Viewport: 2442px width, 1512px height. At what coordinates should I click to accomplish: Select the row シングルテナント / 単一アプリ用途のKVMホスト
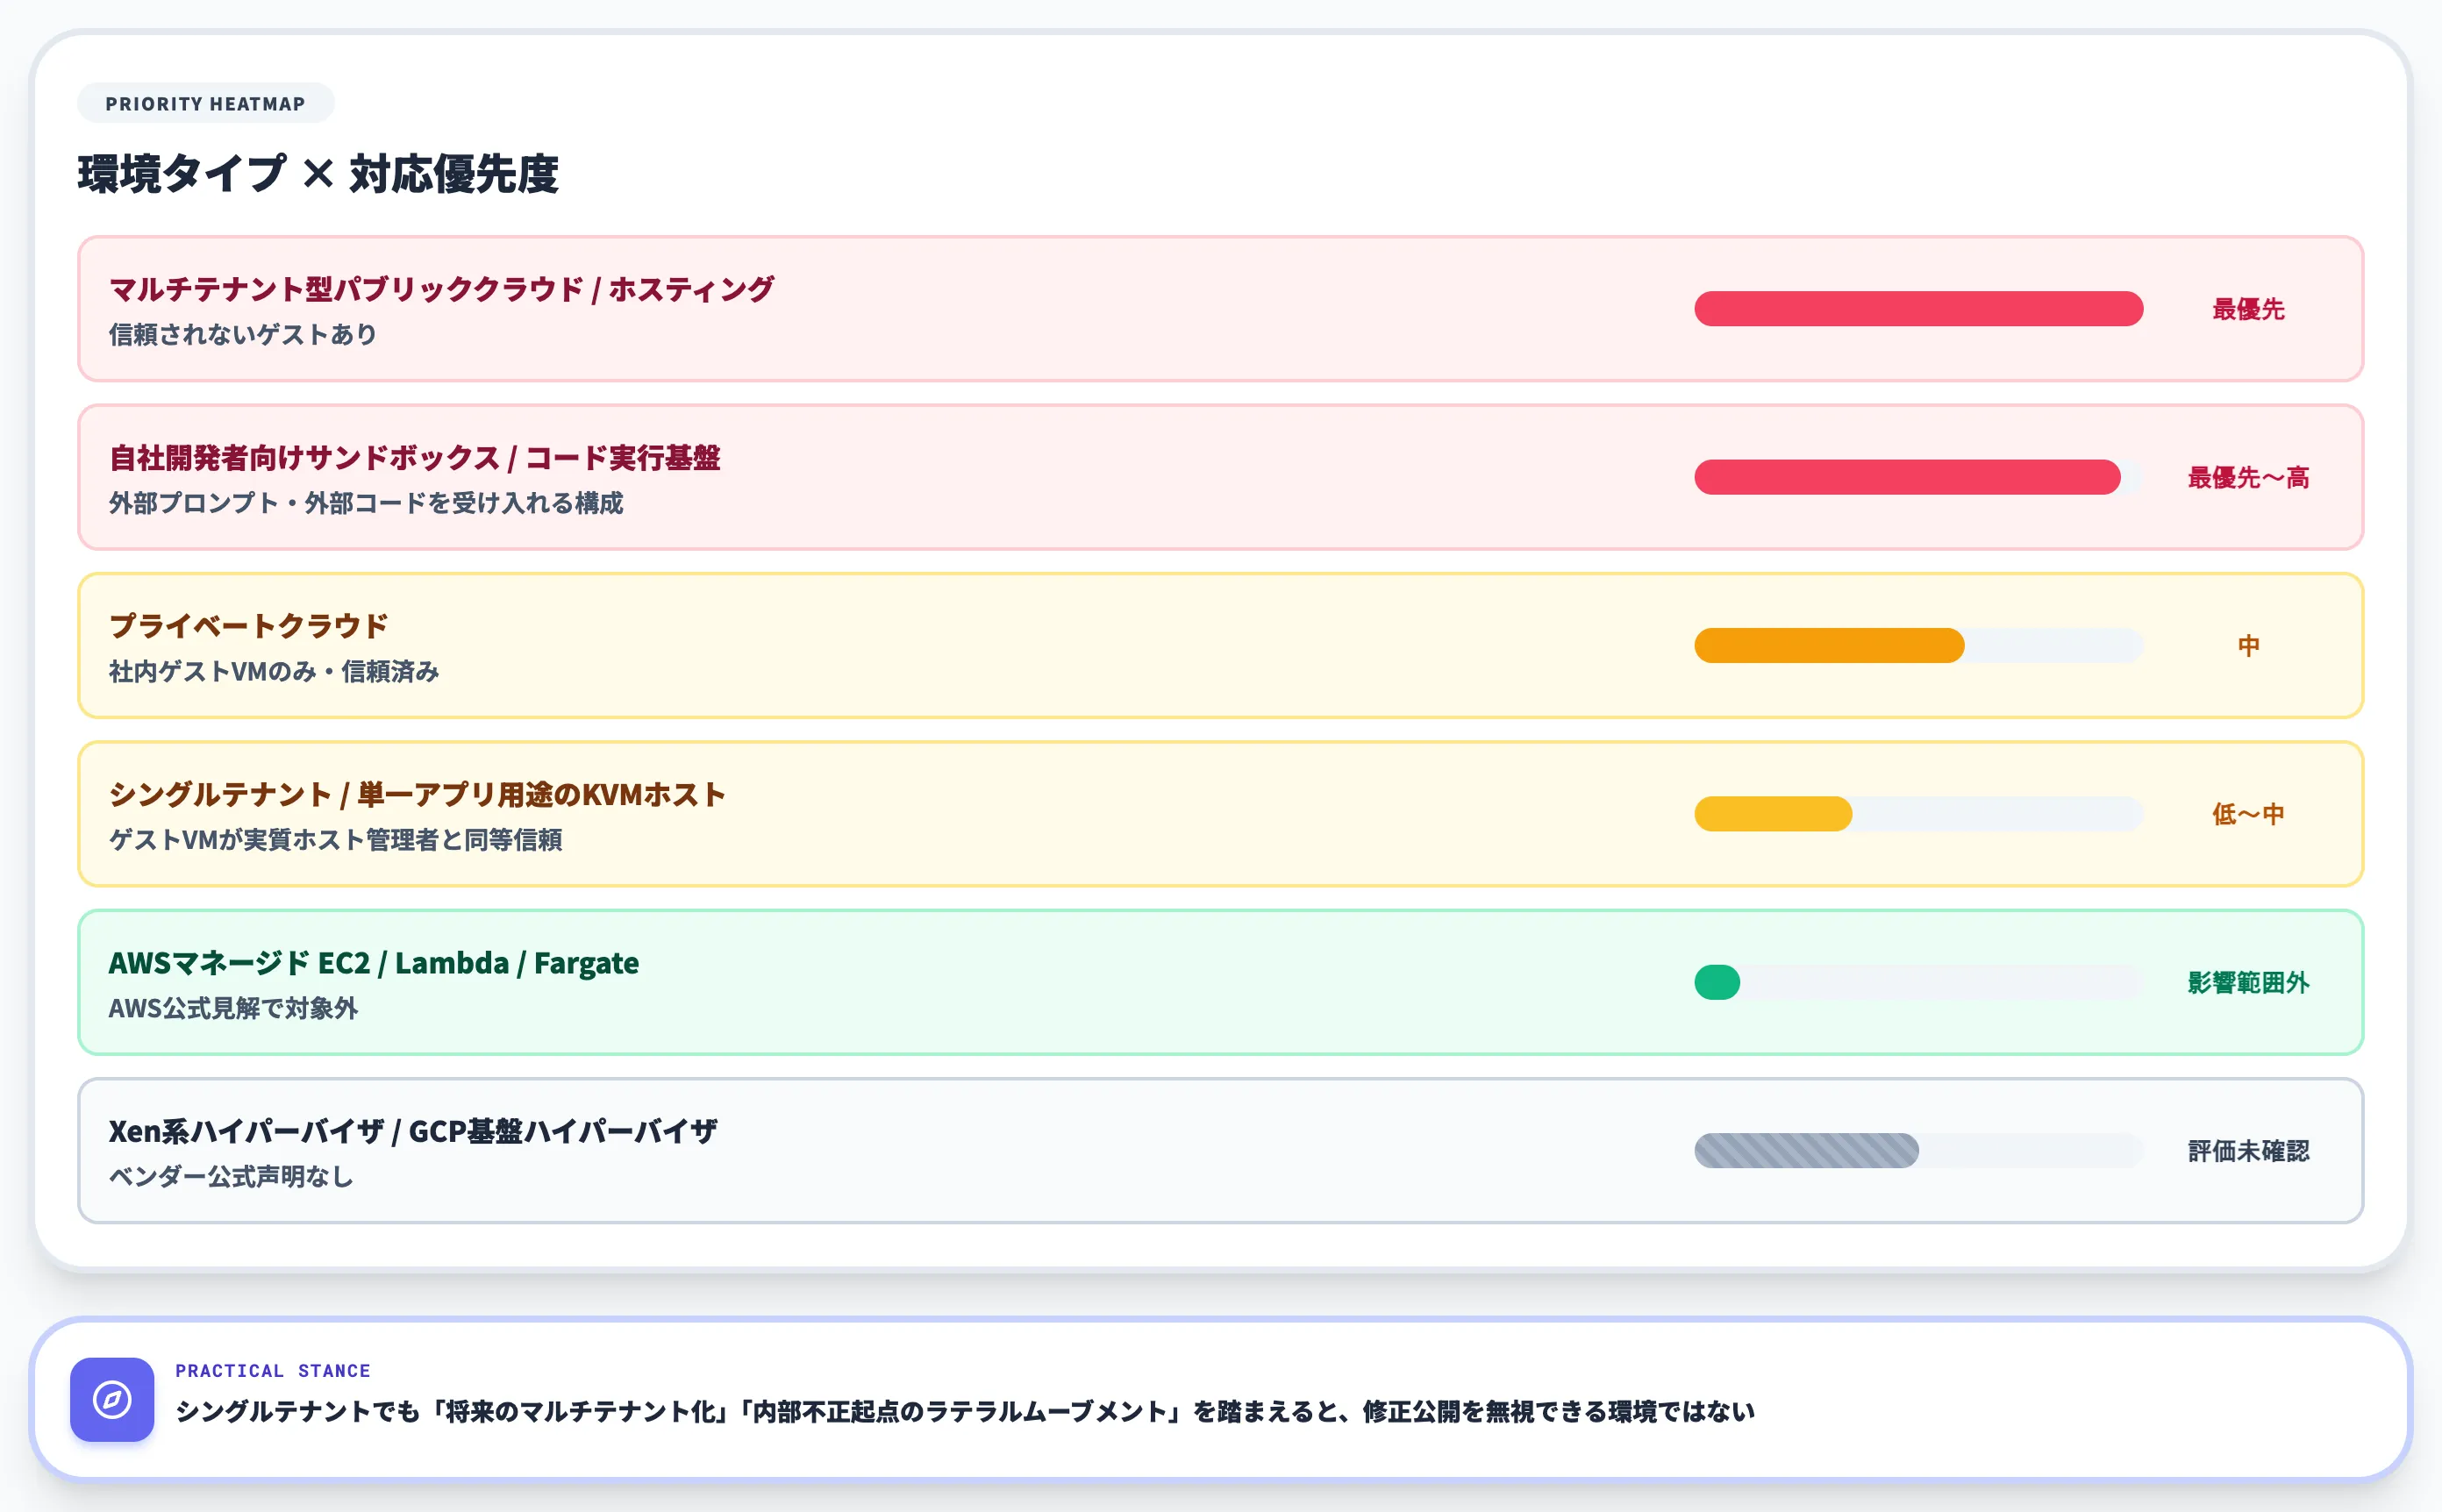[x=1220, y=814]
